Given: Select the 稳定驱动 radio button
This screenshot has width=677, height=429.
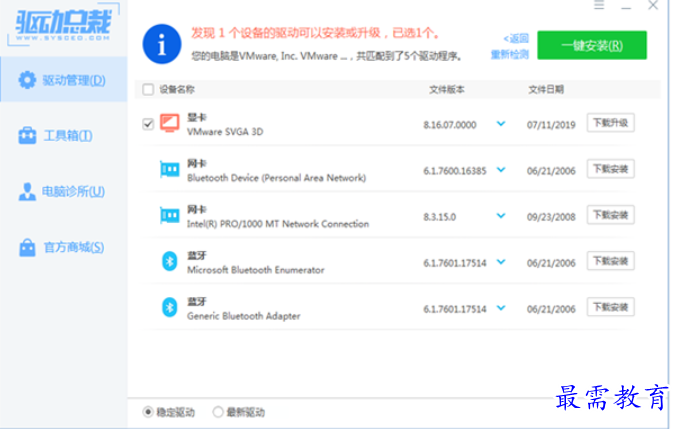Looking at the screenshot, I should 148,412.
